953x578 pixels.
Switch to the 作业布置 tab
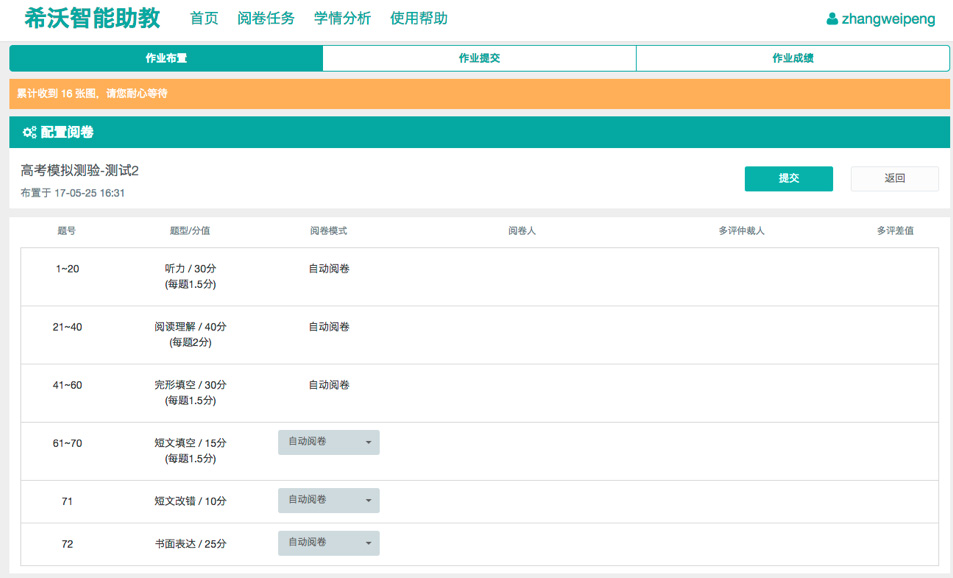tap(166, 58)
